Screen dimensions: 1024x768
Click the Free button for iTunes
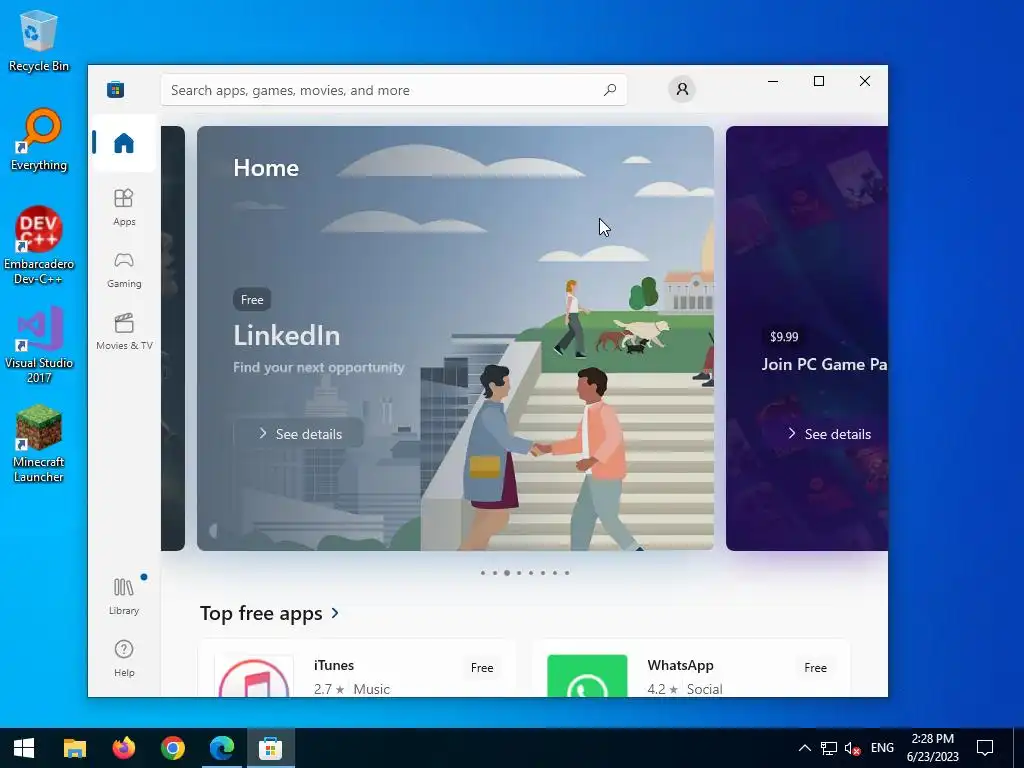click(x=482, y=667)
